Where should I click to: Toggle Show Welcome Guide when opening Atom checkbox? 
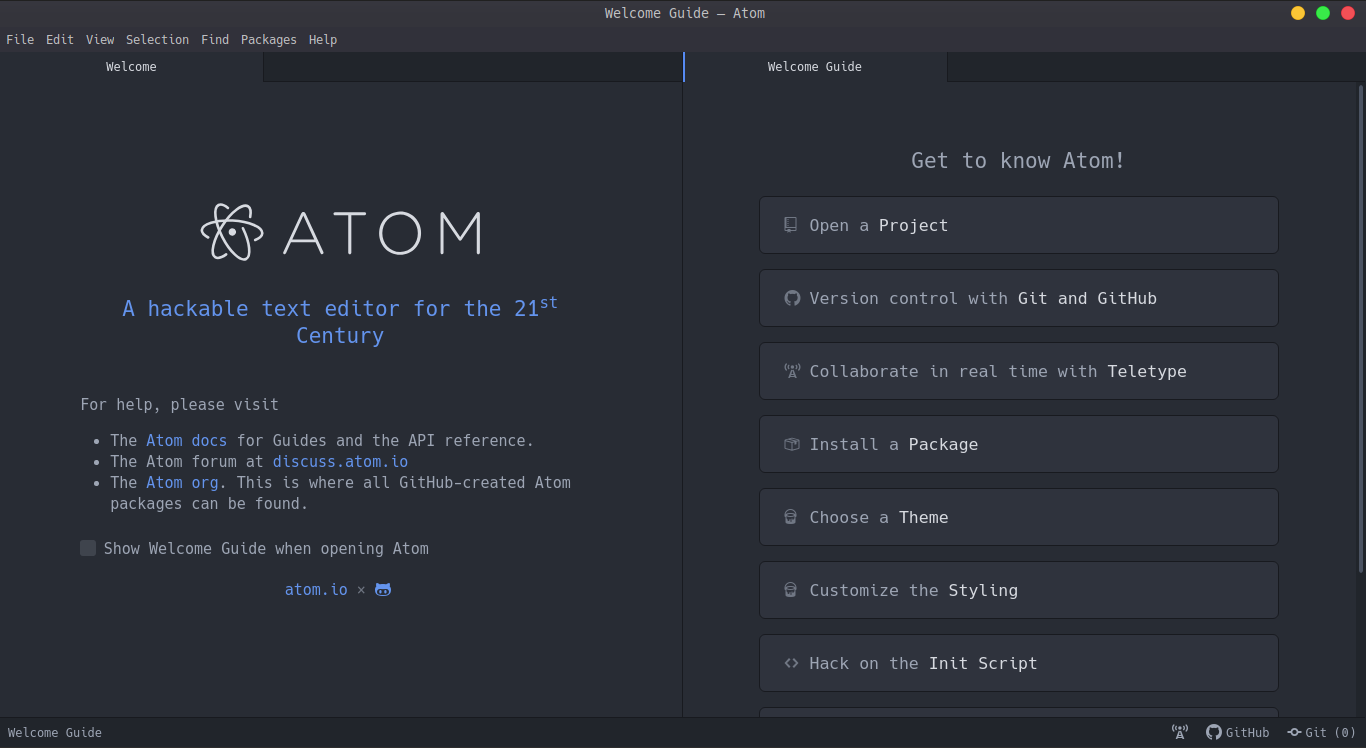point(88,548)
